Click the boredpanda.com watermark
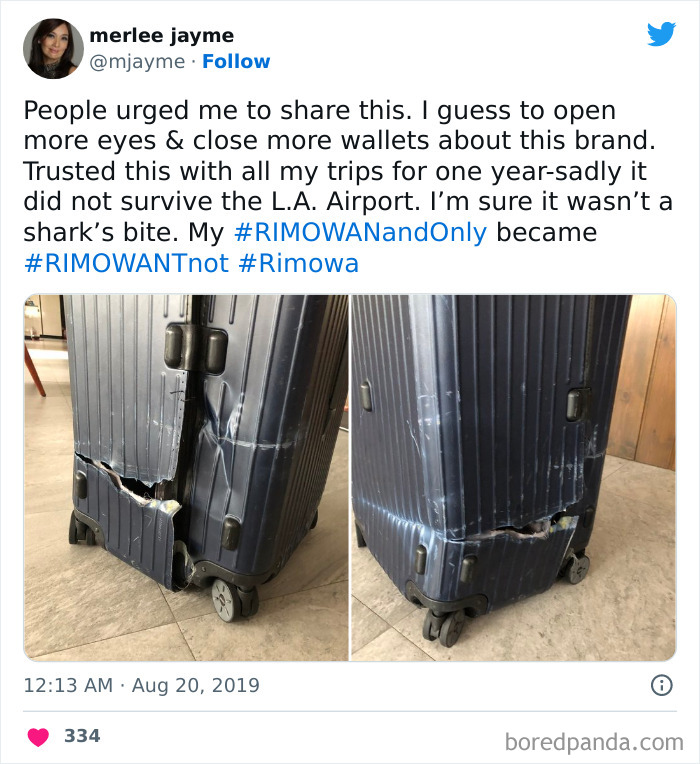The width and height of the screenshot is (700, 764). click(x=594, y=743)
